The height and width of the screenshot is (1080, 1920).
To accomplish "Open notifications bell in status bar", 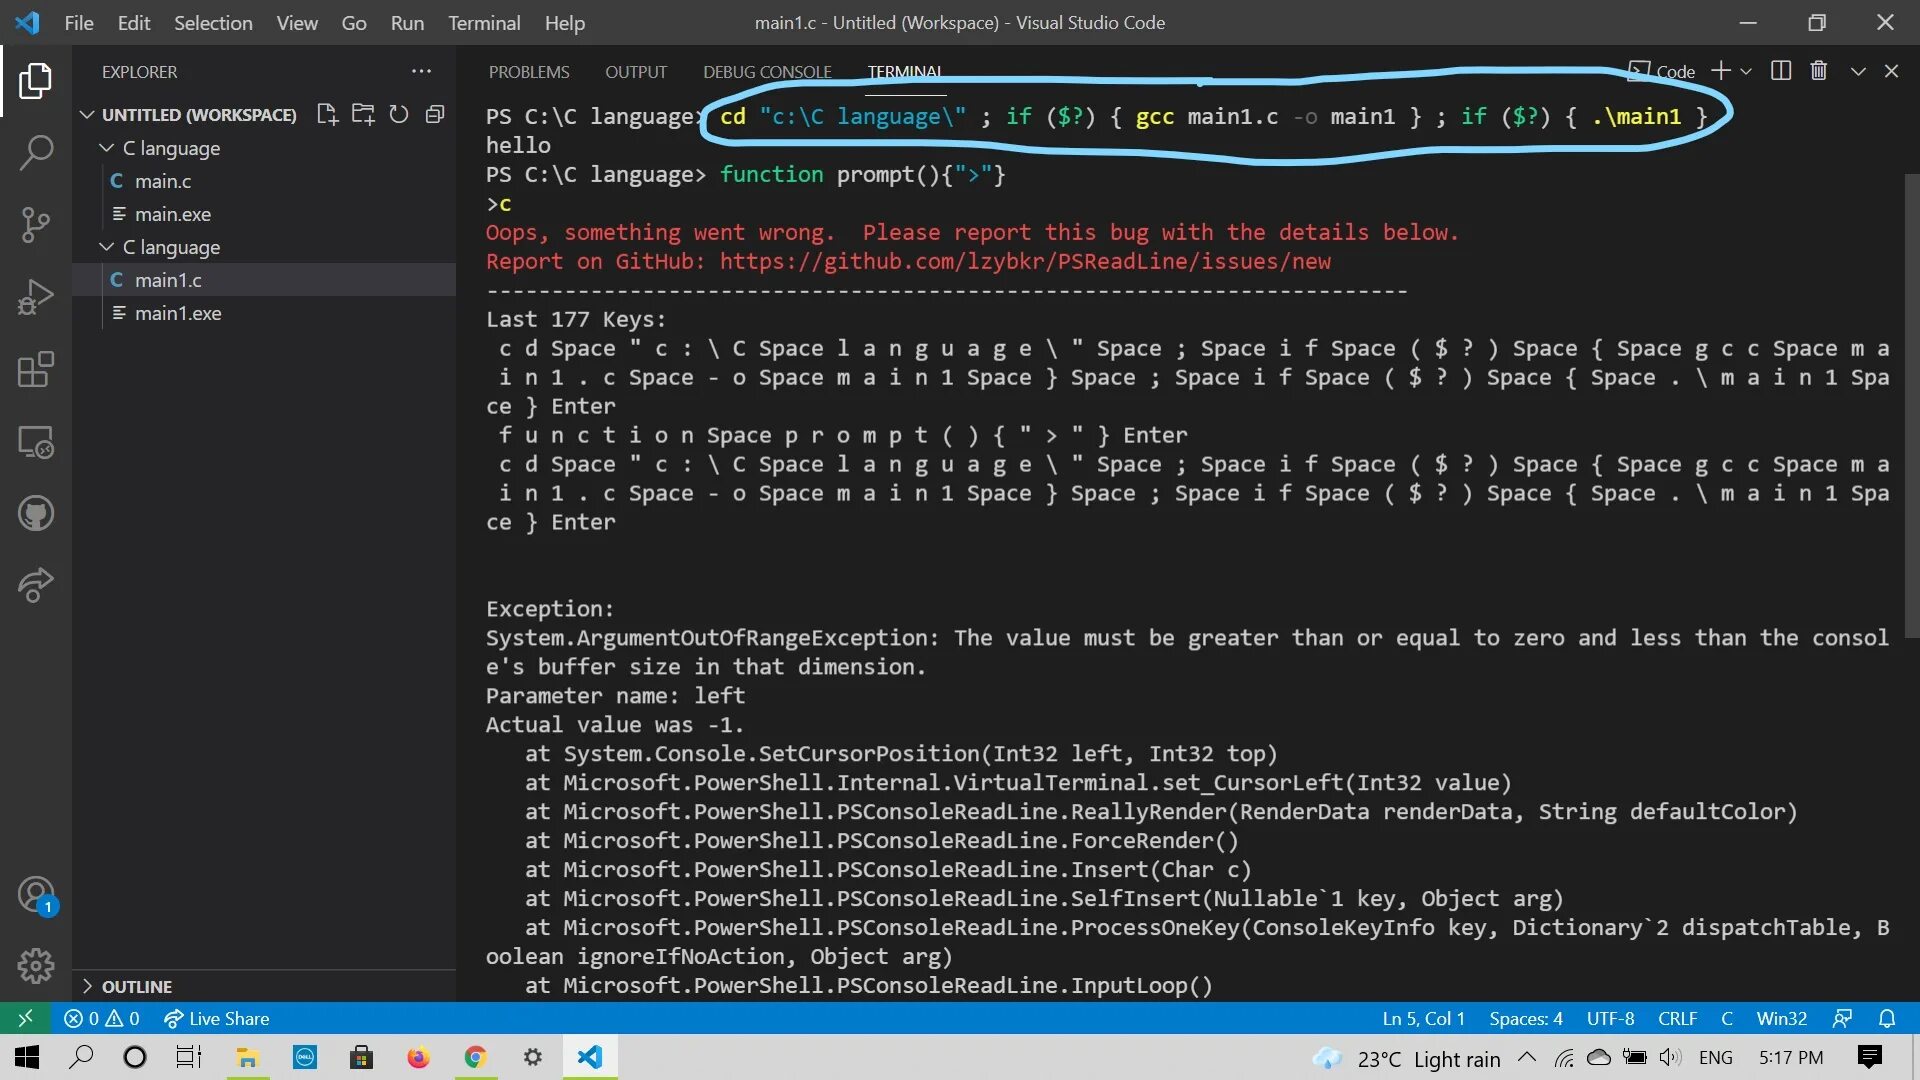I will [1887, 1018].
